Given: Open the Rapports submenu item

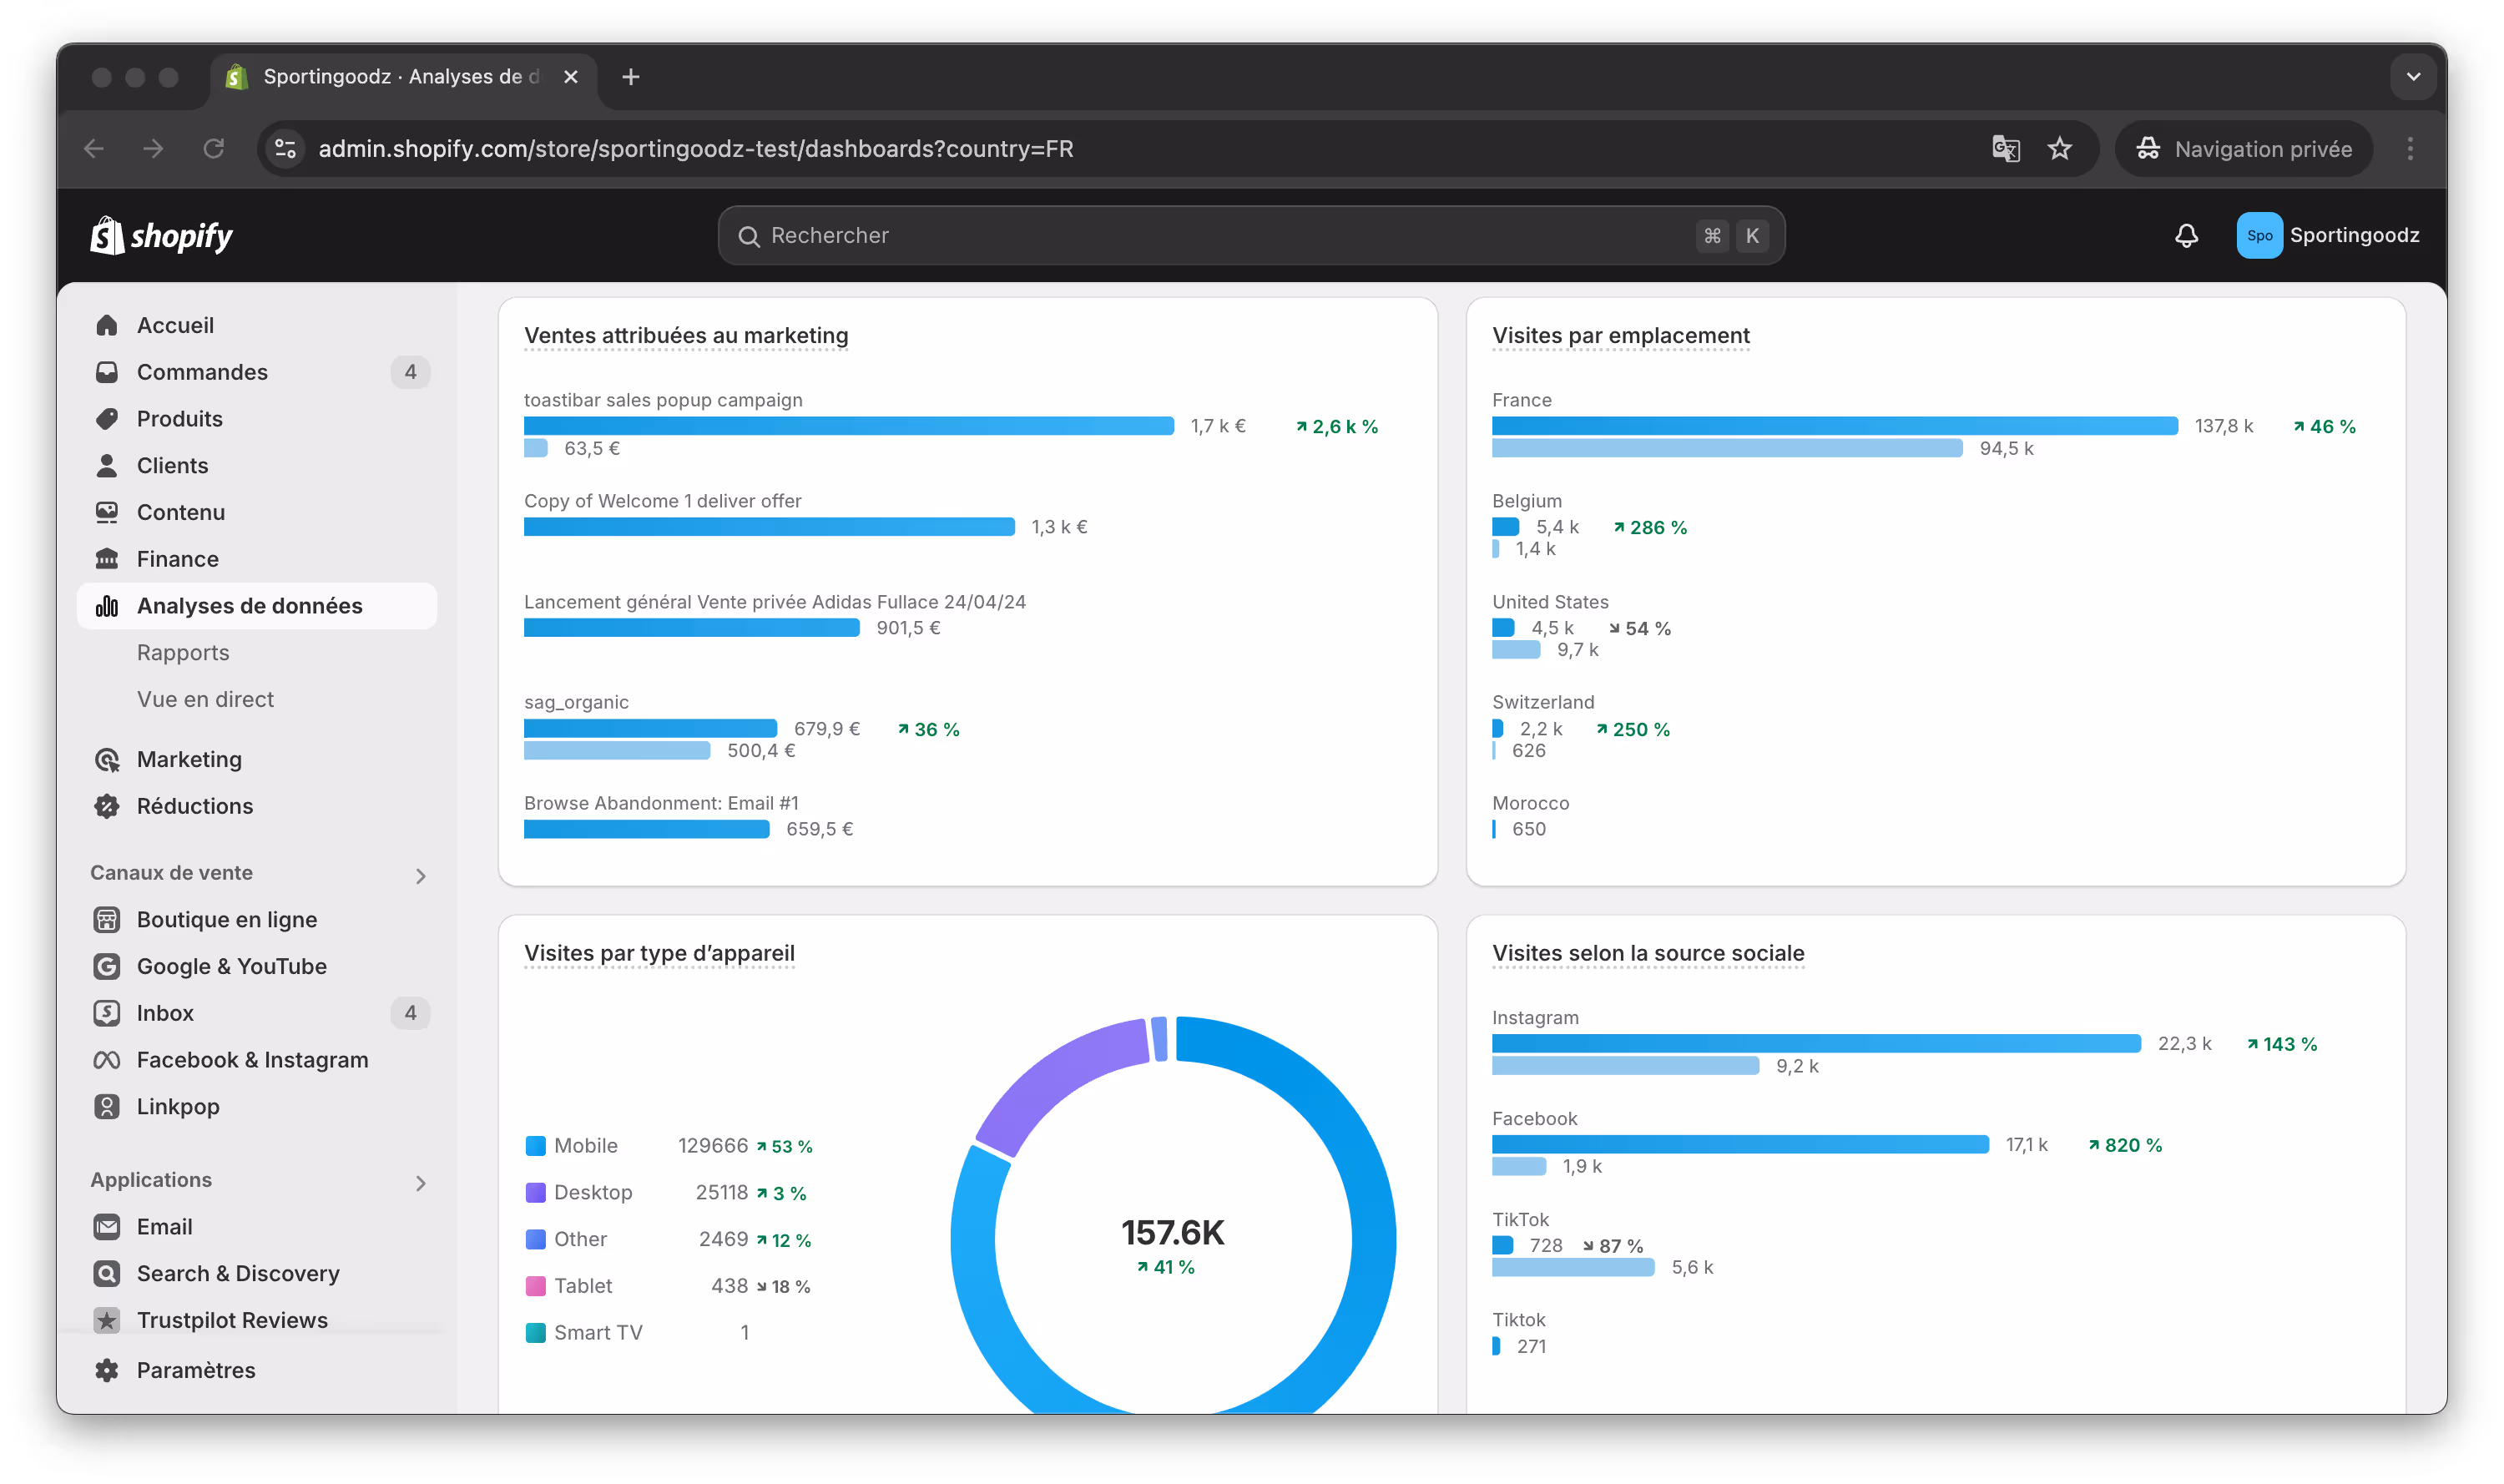Looking at the screenshot, I should pyautogui.click(x=183, y=653).
